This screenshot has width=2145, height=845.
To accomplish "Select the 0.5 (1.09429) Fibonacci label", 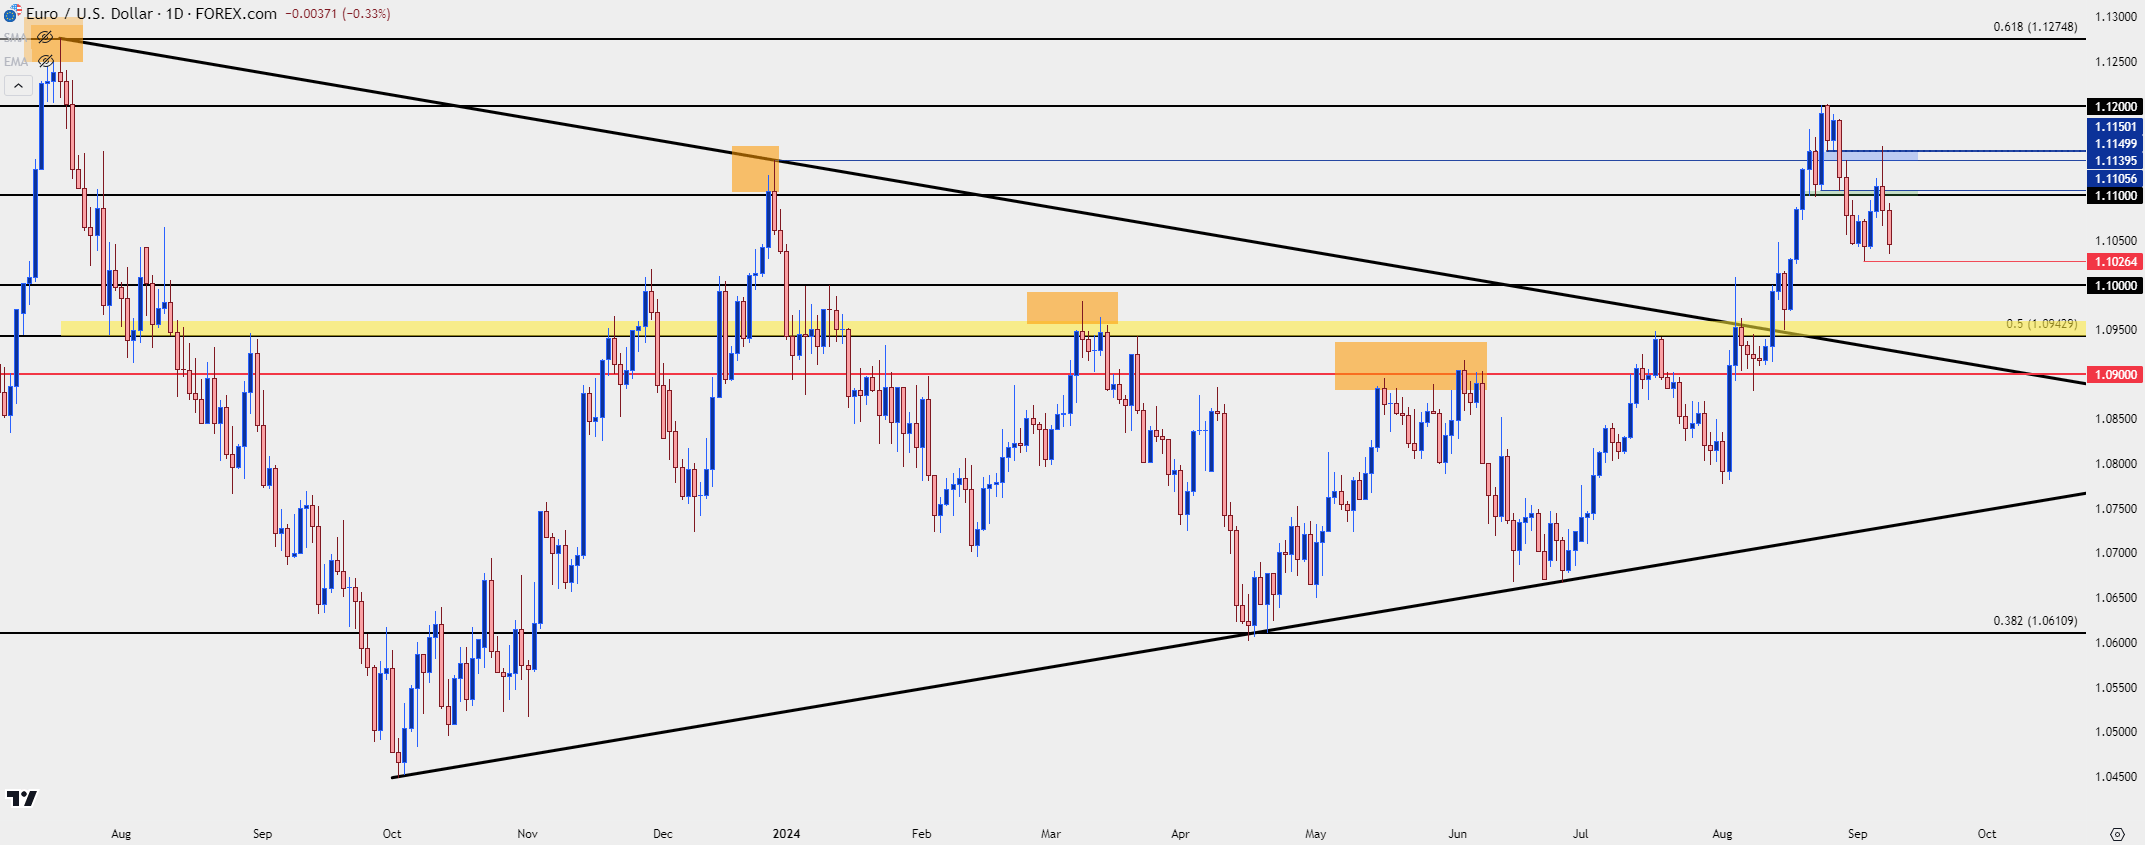I will point(2041,324).
